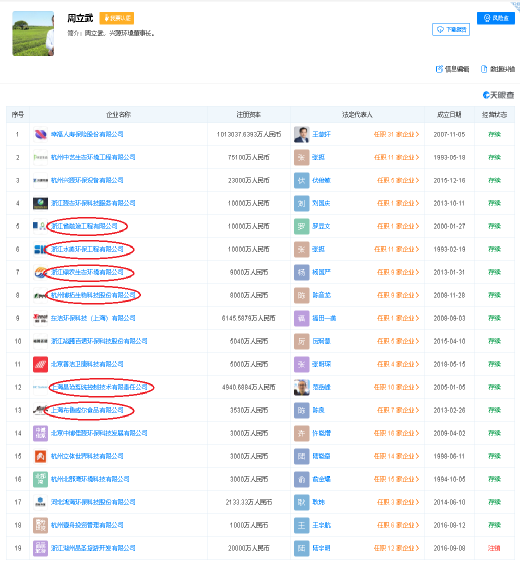Click the company logo in row 1
This screenshot has height=562, width=520.
pos(40,134)
